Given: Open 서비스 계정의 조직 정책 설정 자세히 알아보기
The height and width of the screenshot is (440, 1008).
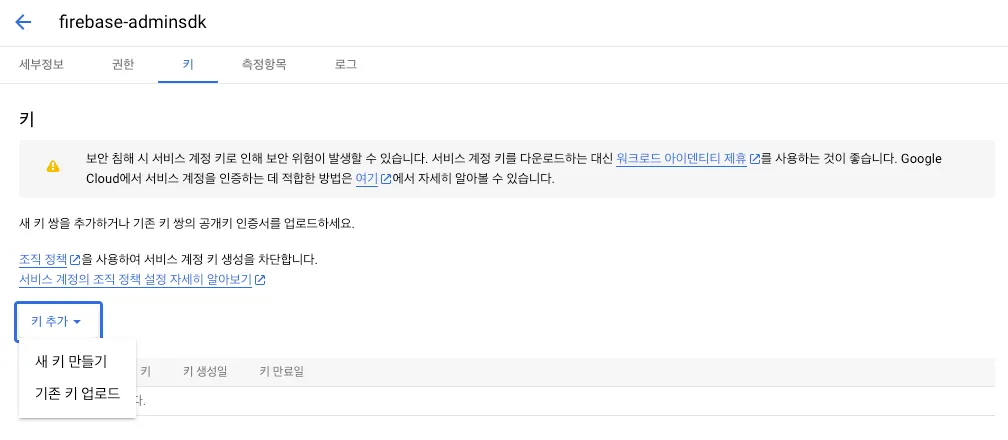Looking at the screenshot, I should click(135, 280).
